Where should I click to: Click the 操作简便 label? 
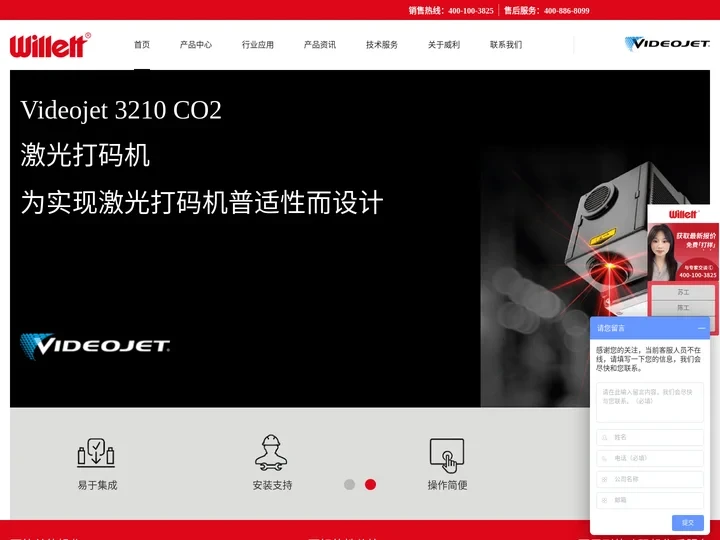point(447,485)
